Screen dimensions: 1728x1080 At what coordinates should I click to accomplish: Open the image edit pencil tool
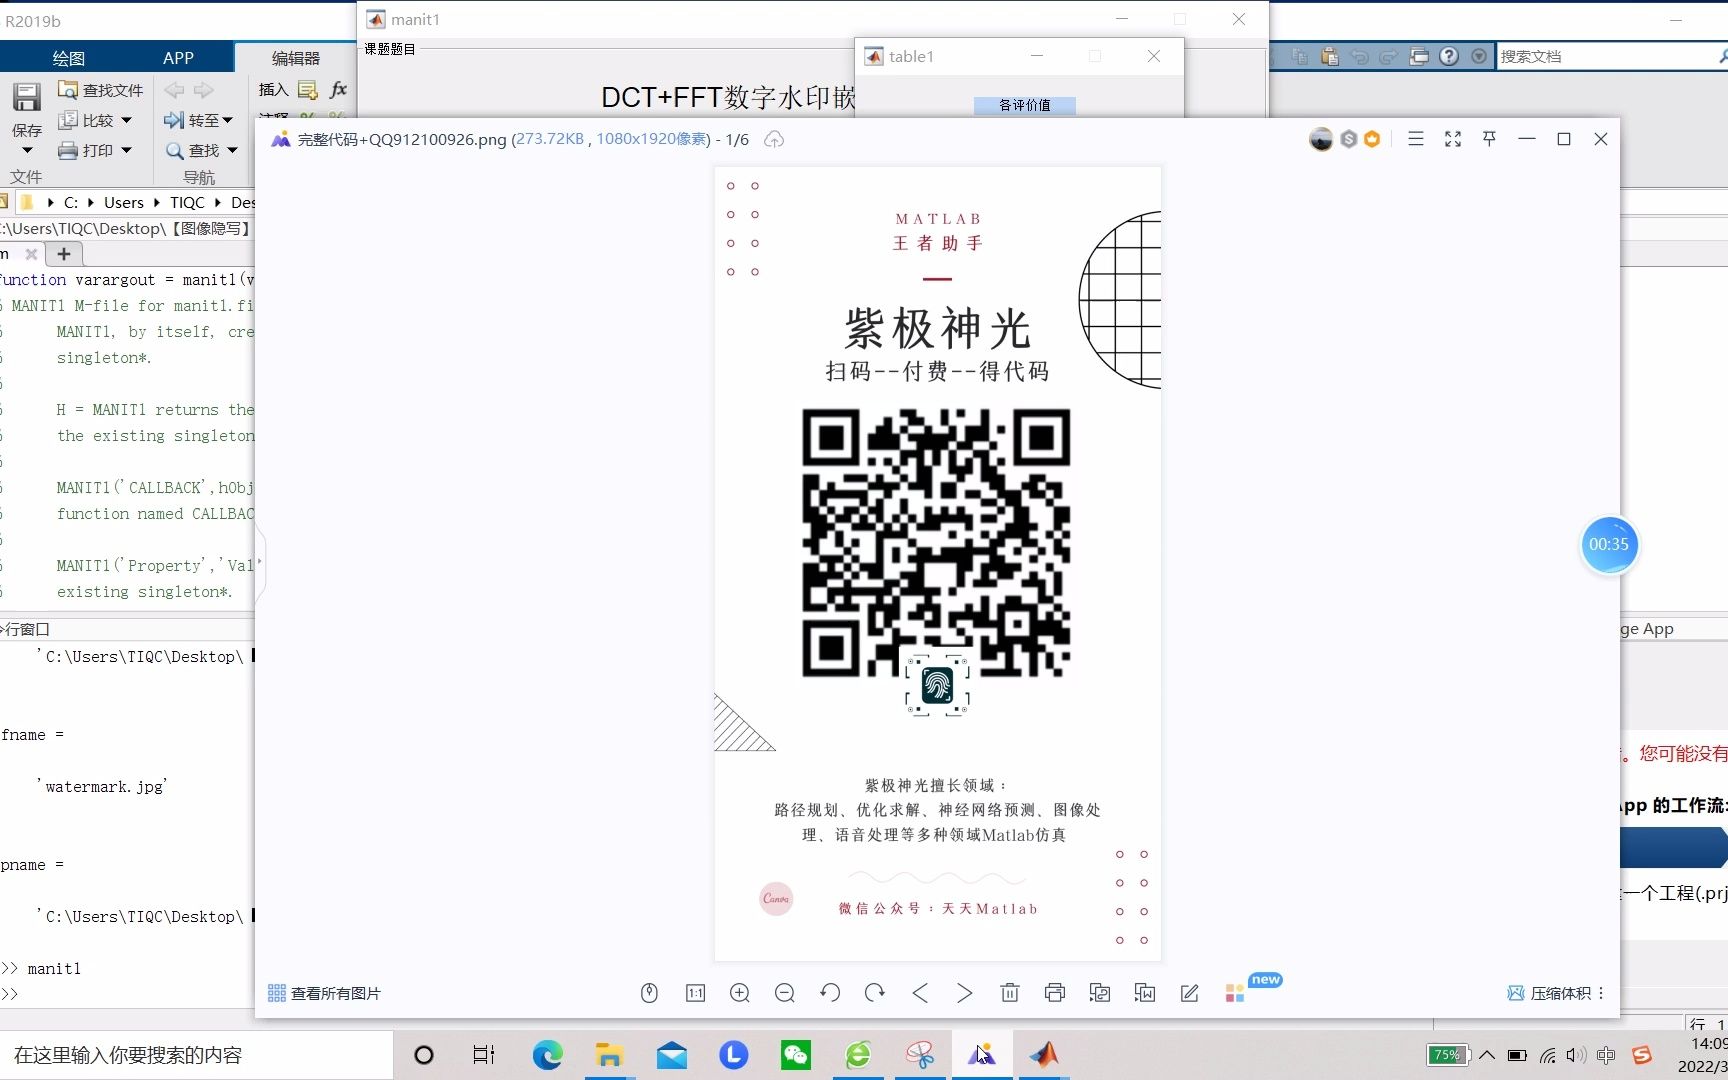pyautogui.click(x=1190, y=993)
